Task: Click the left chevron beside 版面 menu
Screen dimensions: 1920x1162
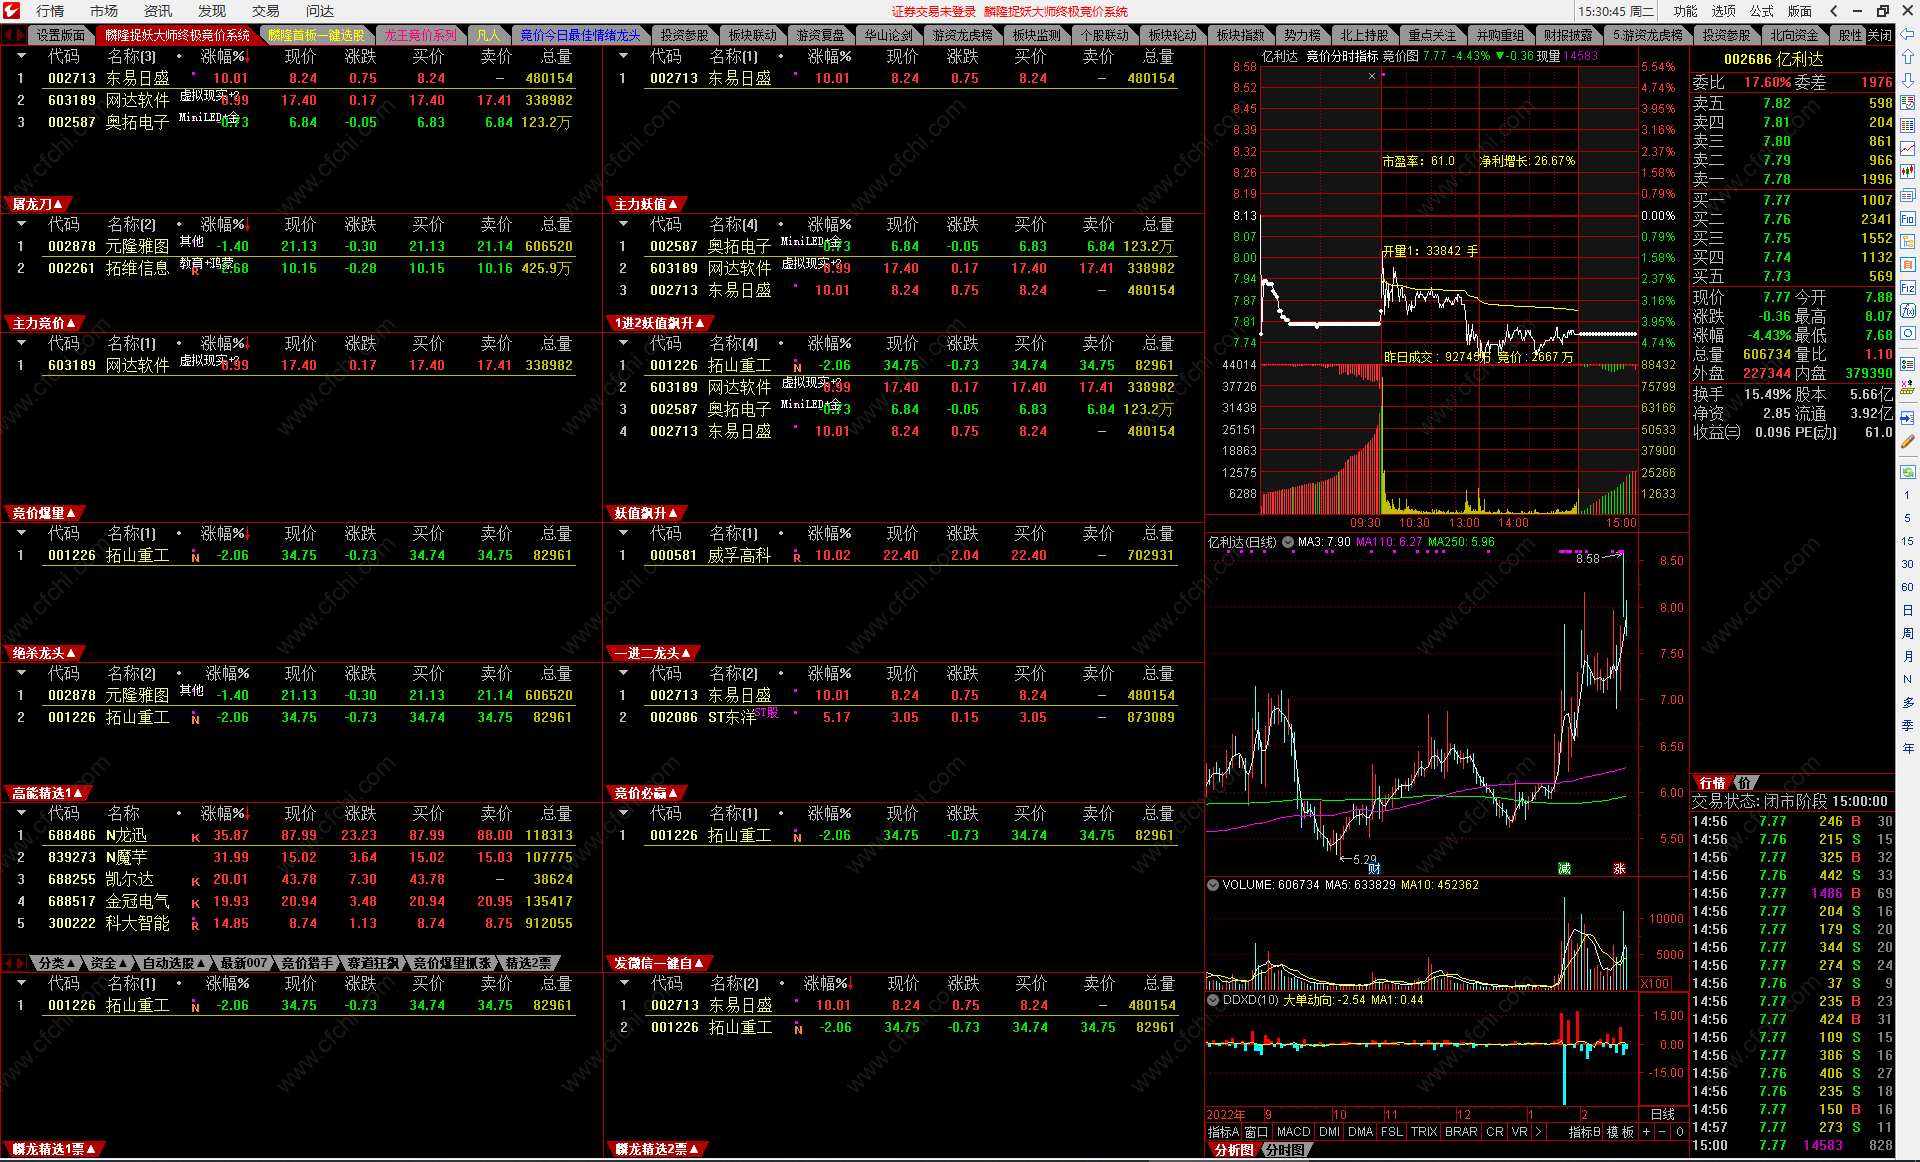Action: 1833,11
